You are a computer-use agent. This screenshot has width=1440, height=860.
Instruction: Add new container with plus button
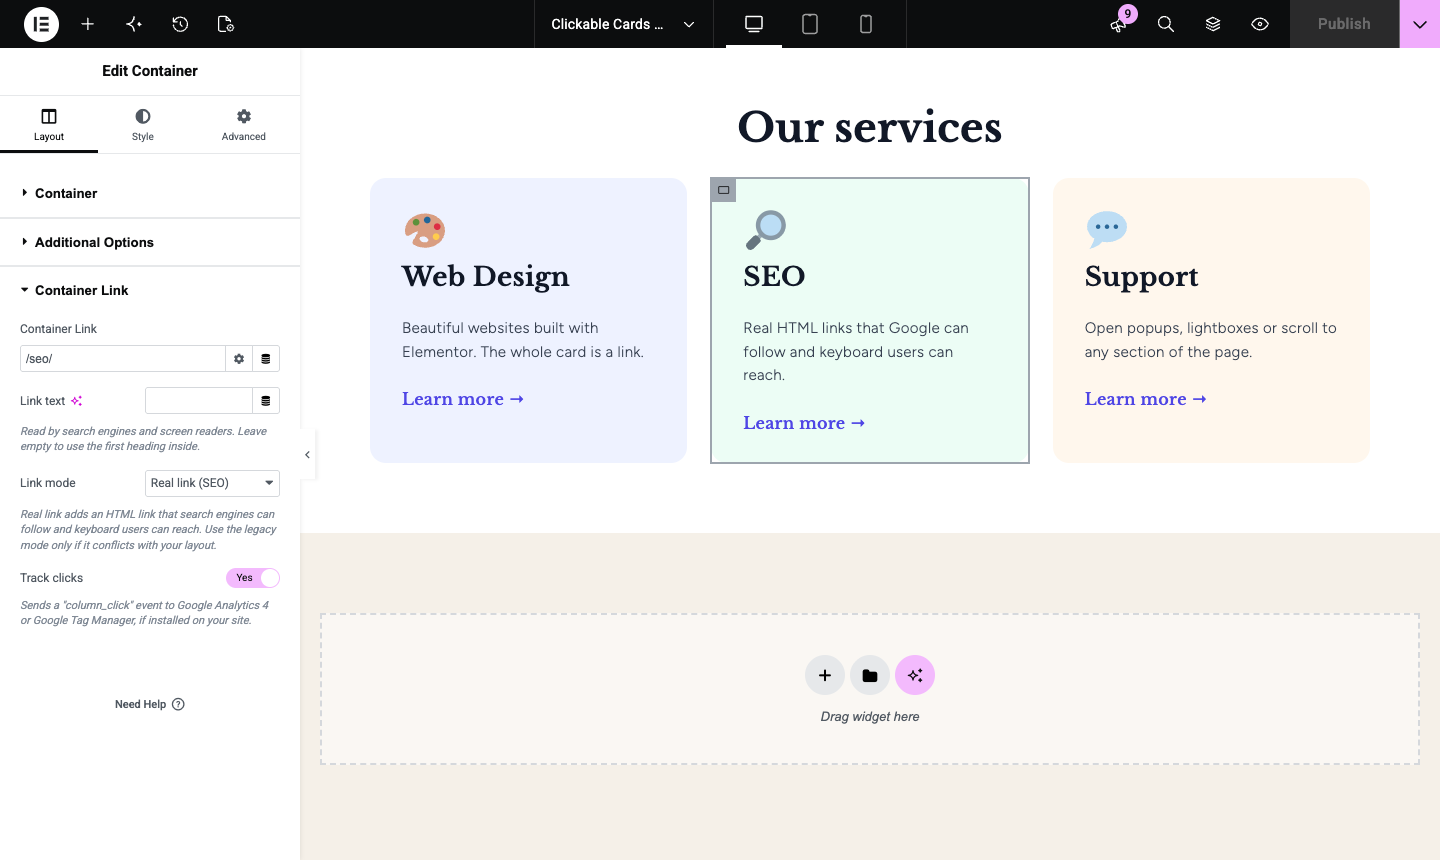(x=825, y=676)
